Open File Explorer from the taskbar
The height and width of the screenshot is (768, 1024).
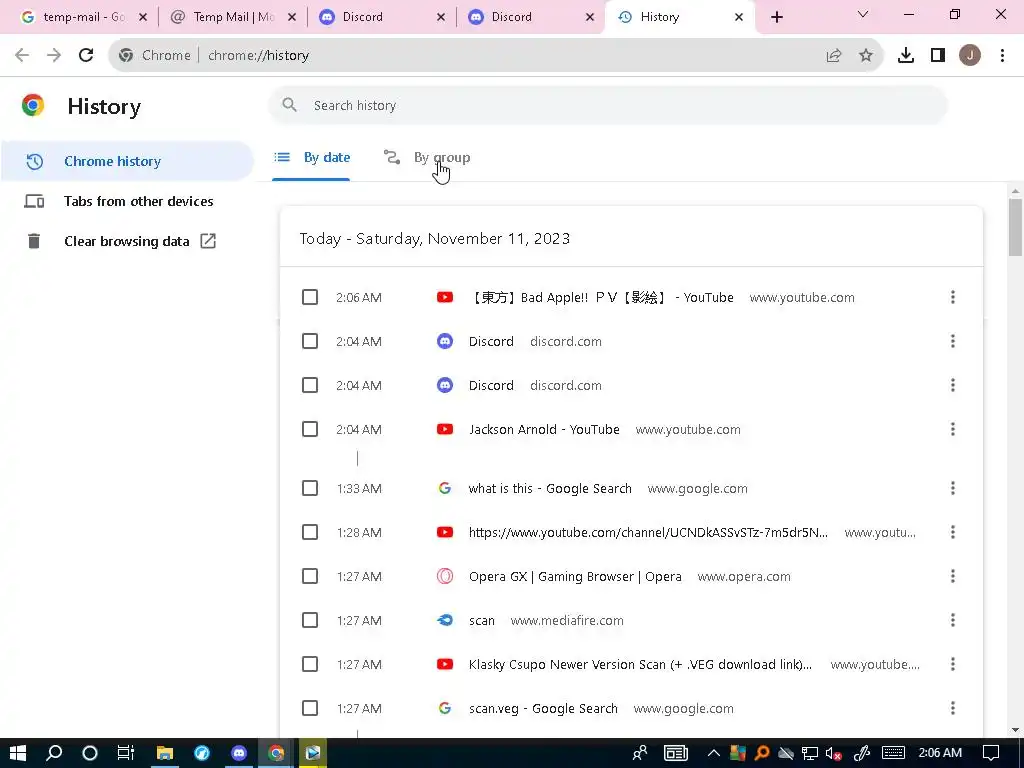pos(165,753)
